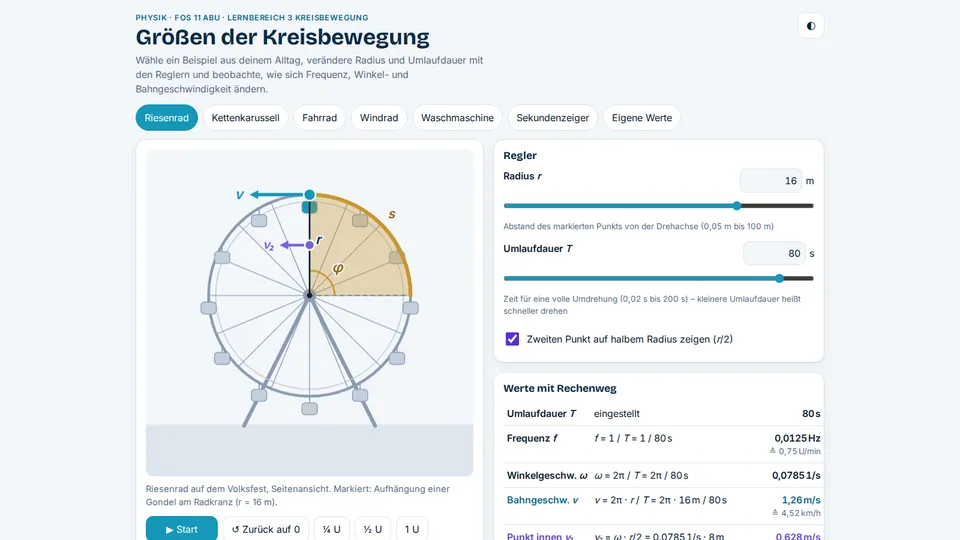Click the ≙ 4,52 km/h conversion text

(x=796, y=513)
